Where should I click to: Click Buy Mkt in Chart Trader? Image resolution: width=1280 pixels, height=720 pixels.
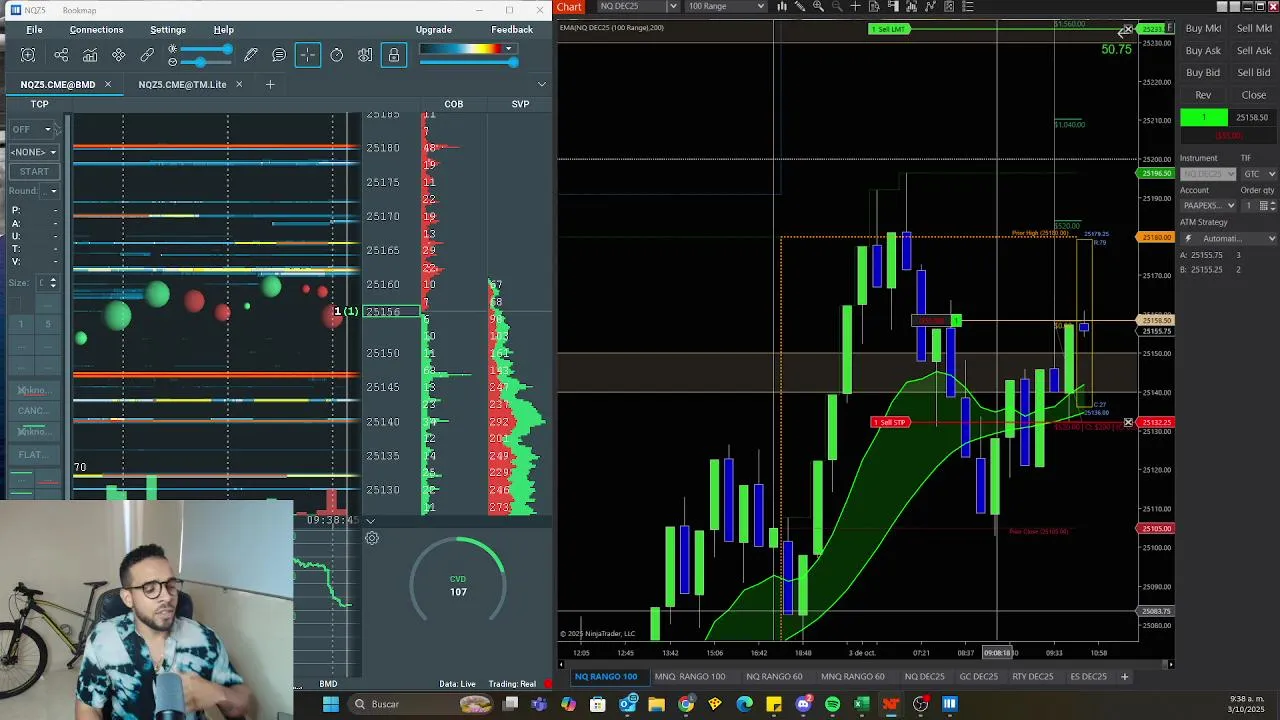pos(1203,29)
